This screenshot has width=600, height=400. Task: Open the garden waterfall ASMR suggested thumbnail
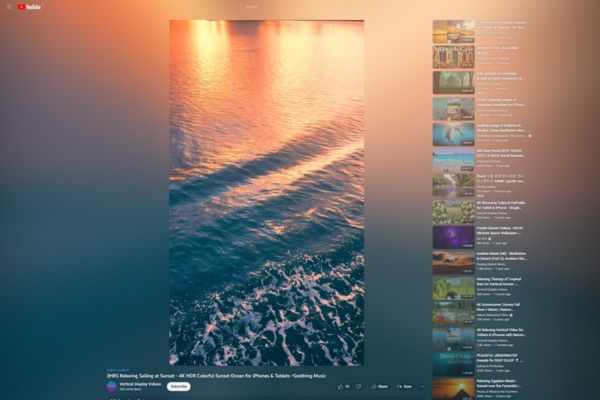pyautogui.click(x=453, y=186)
